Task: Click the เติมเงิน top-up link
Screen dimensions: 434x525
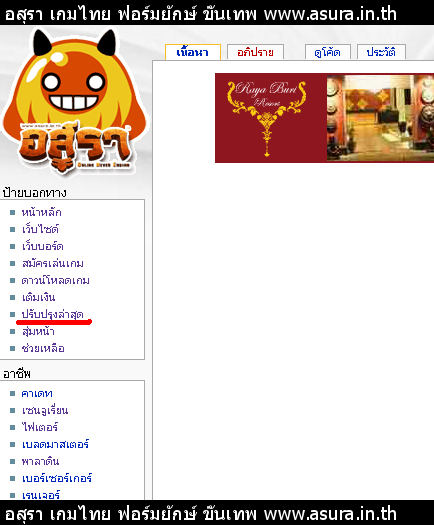Action: (38, 297)
